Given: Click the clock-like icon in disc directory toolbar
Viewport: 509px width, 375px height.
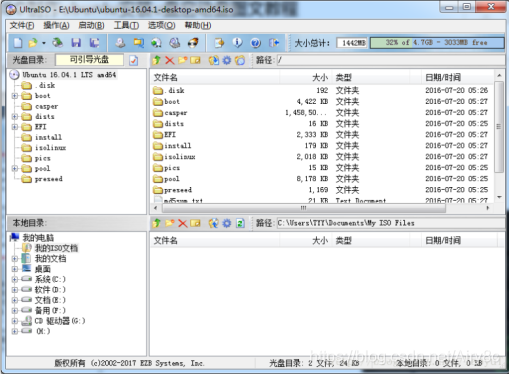Looking at the screenshot, I should click(x=240, y=60).
